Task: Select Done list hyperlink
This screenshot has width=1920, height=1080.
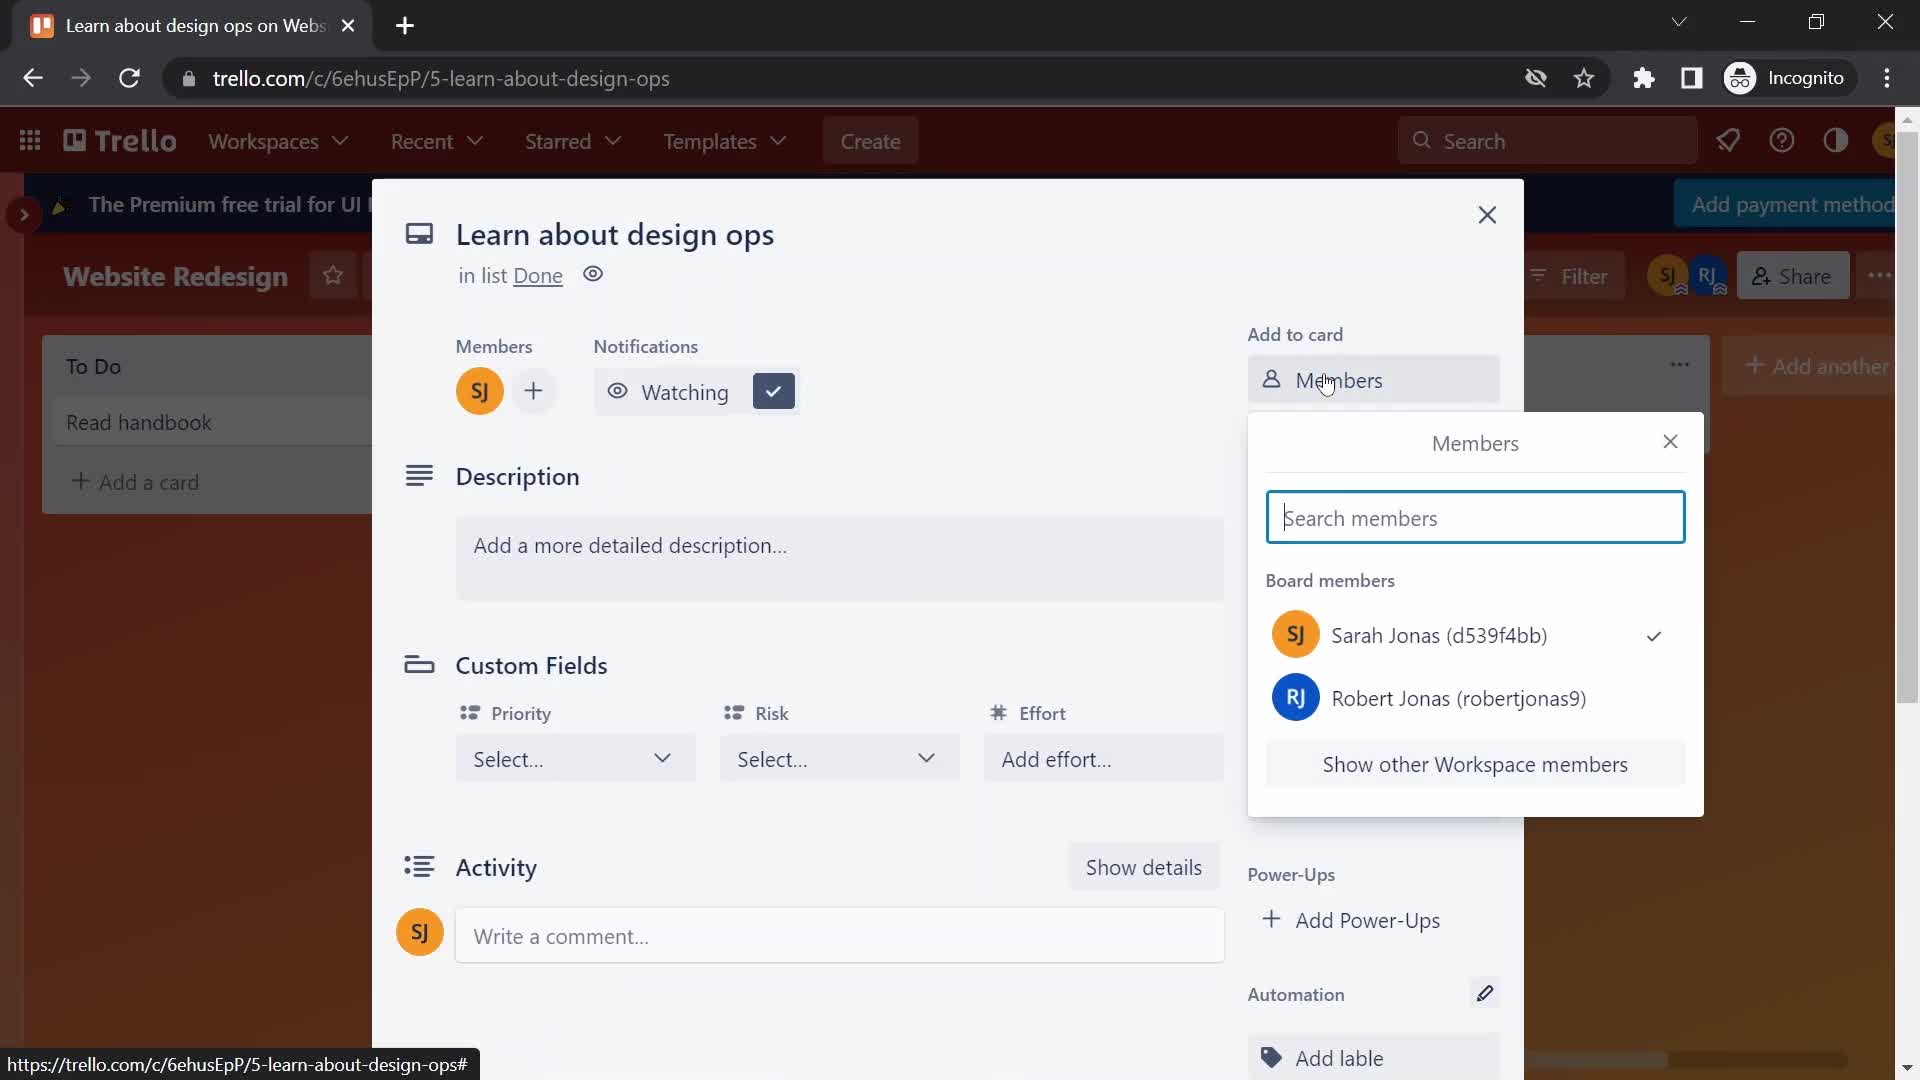Action: pyautogui.click(x=537, y=274)
